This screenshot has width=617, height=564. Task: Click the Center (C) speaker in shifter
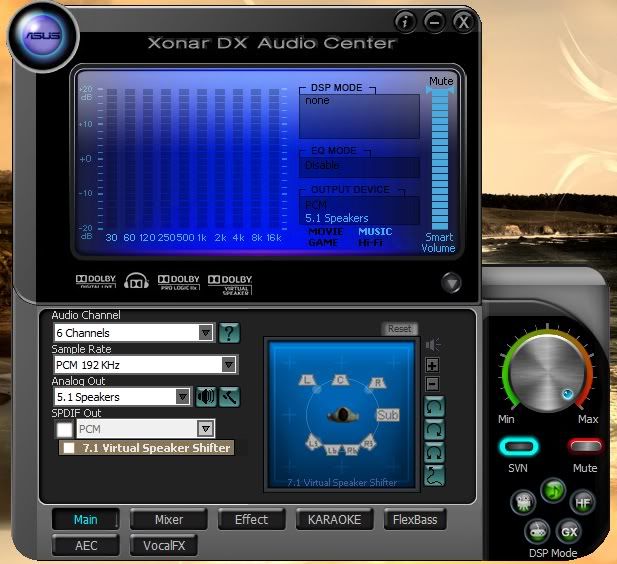pyautogui.click(x=340, y=380)
